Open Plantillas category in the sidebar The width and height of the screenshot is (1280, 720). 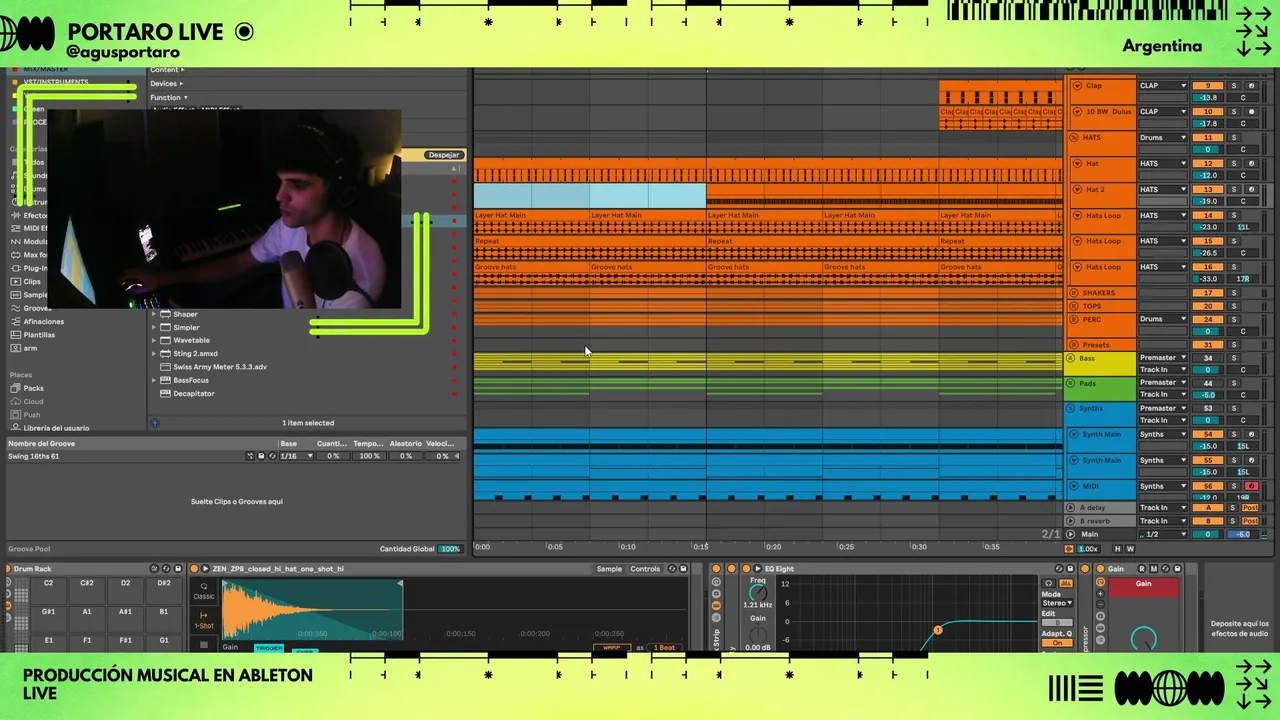coord(39,335)
